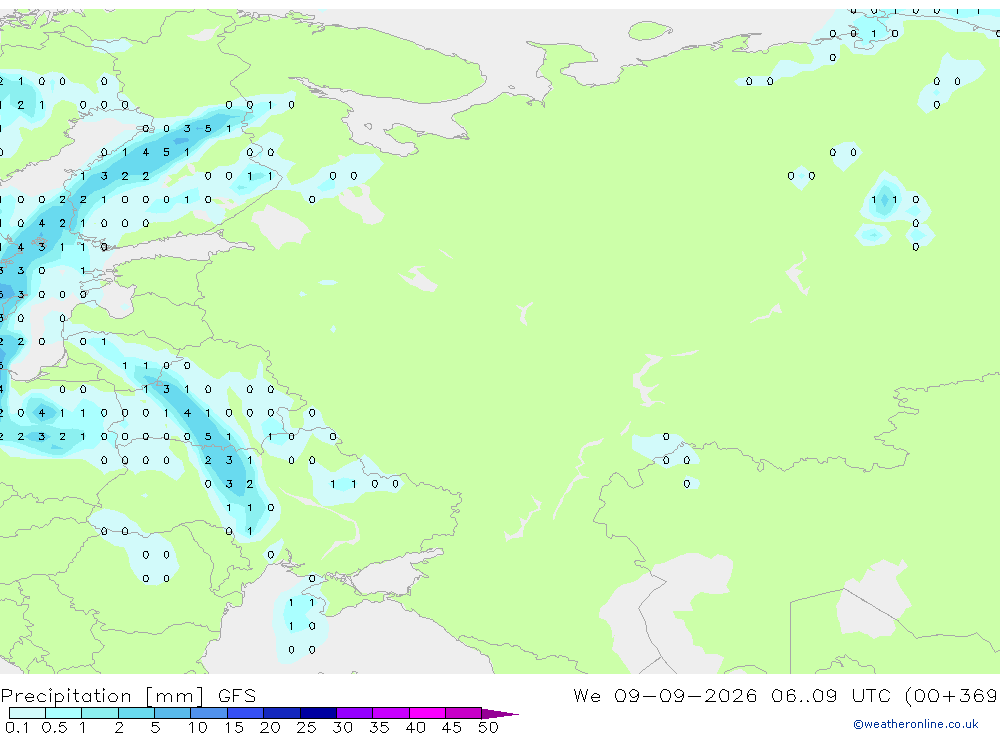Screen dimensions: 1000x733
Task: Click the '25' legend scale label
Action: click(x=306, y=727)
